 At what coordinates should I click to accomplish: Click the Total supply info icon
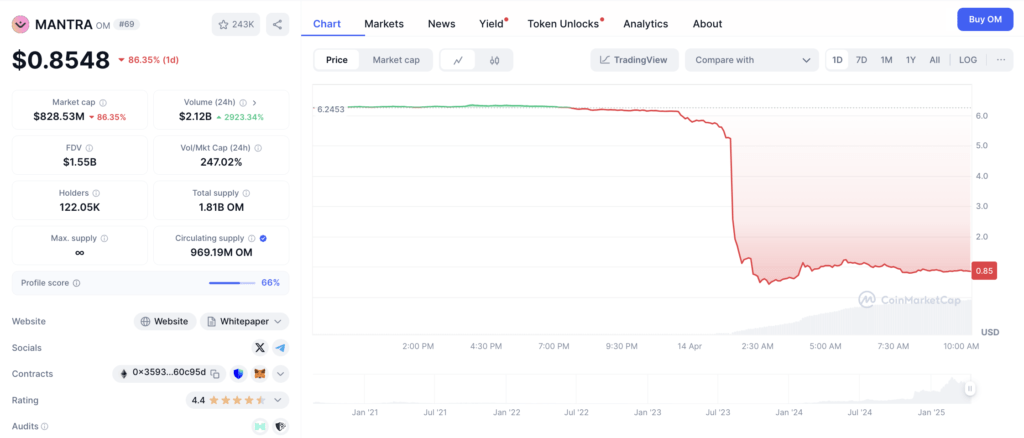click(x=246, y=193)
